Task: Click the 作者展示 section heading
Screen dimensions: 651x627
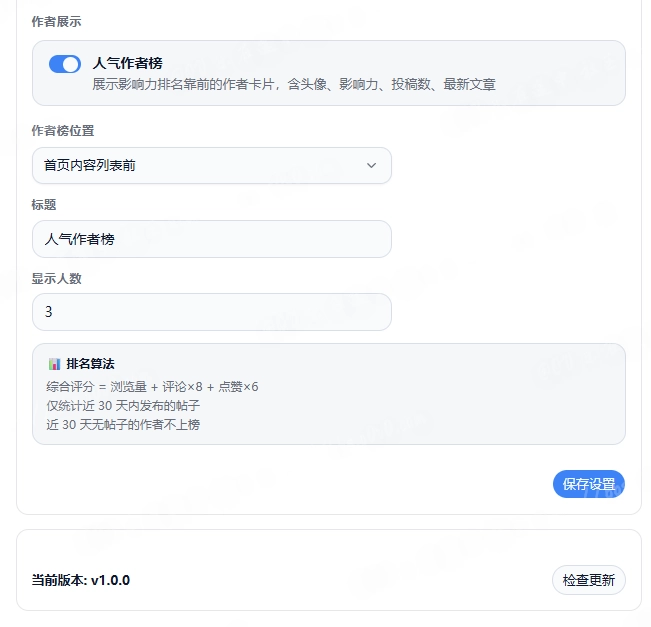Action: pos(56,22)
